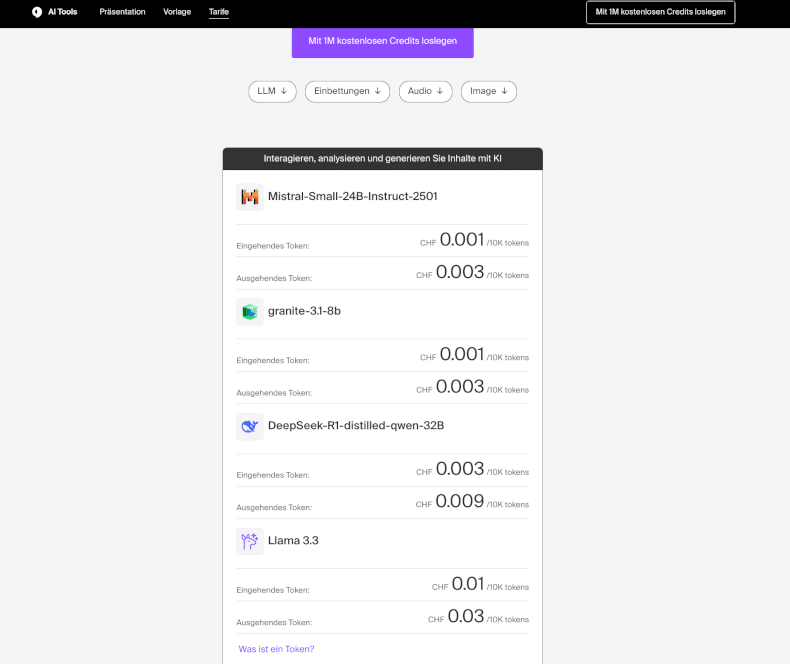Click the card header 'Interagieren, analysieren und generieren'

pos(382,159)
